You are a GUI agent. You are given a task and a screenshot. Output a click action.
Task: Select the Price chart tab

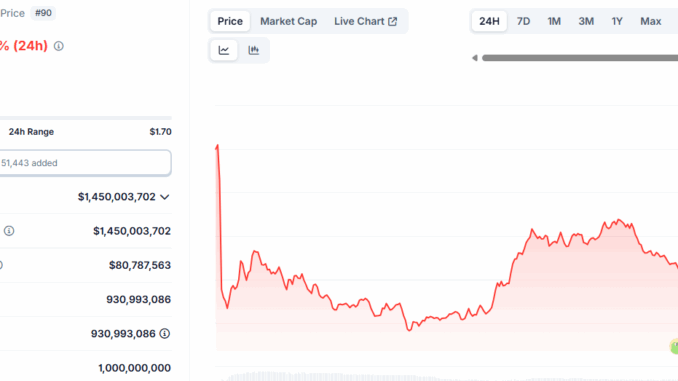(230, 21)
